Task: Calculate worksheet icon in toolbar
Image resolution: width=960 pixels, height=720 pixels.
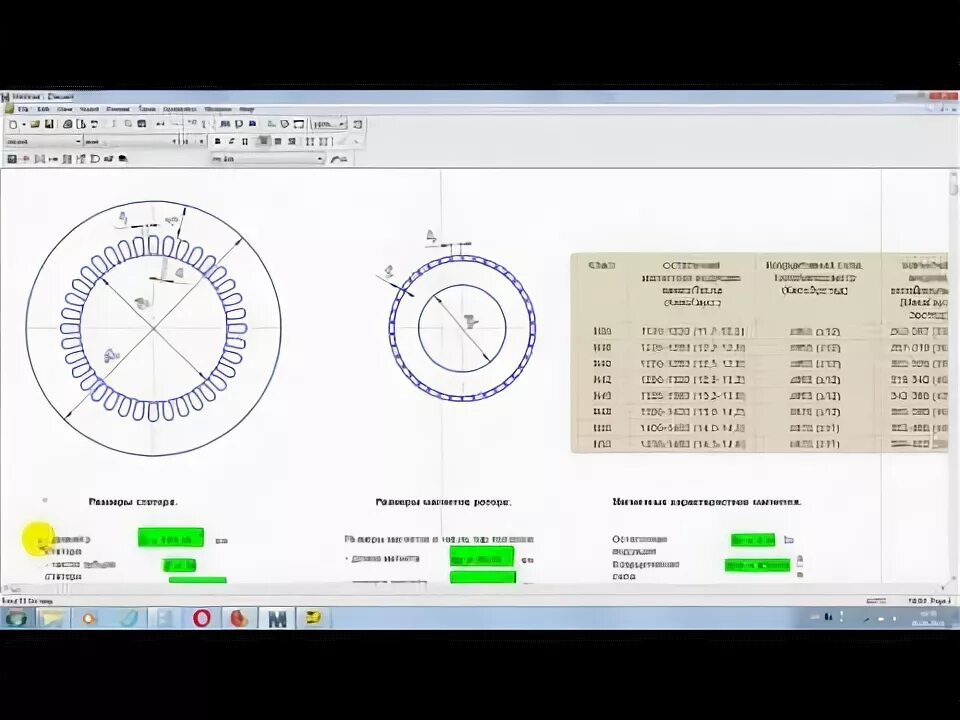Action: coord(252,124)
